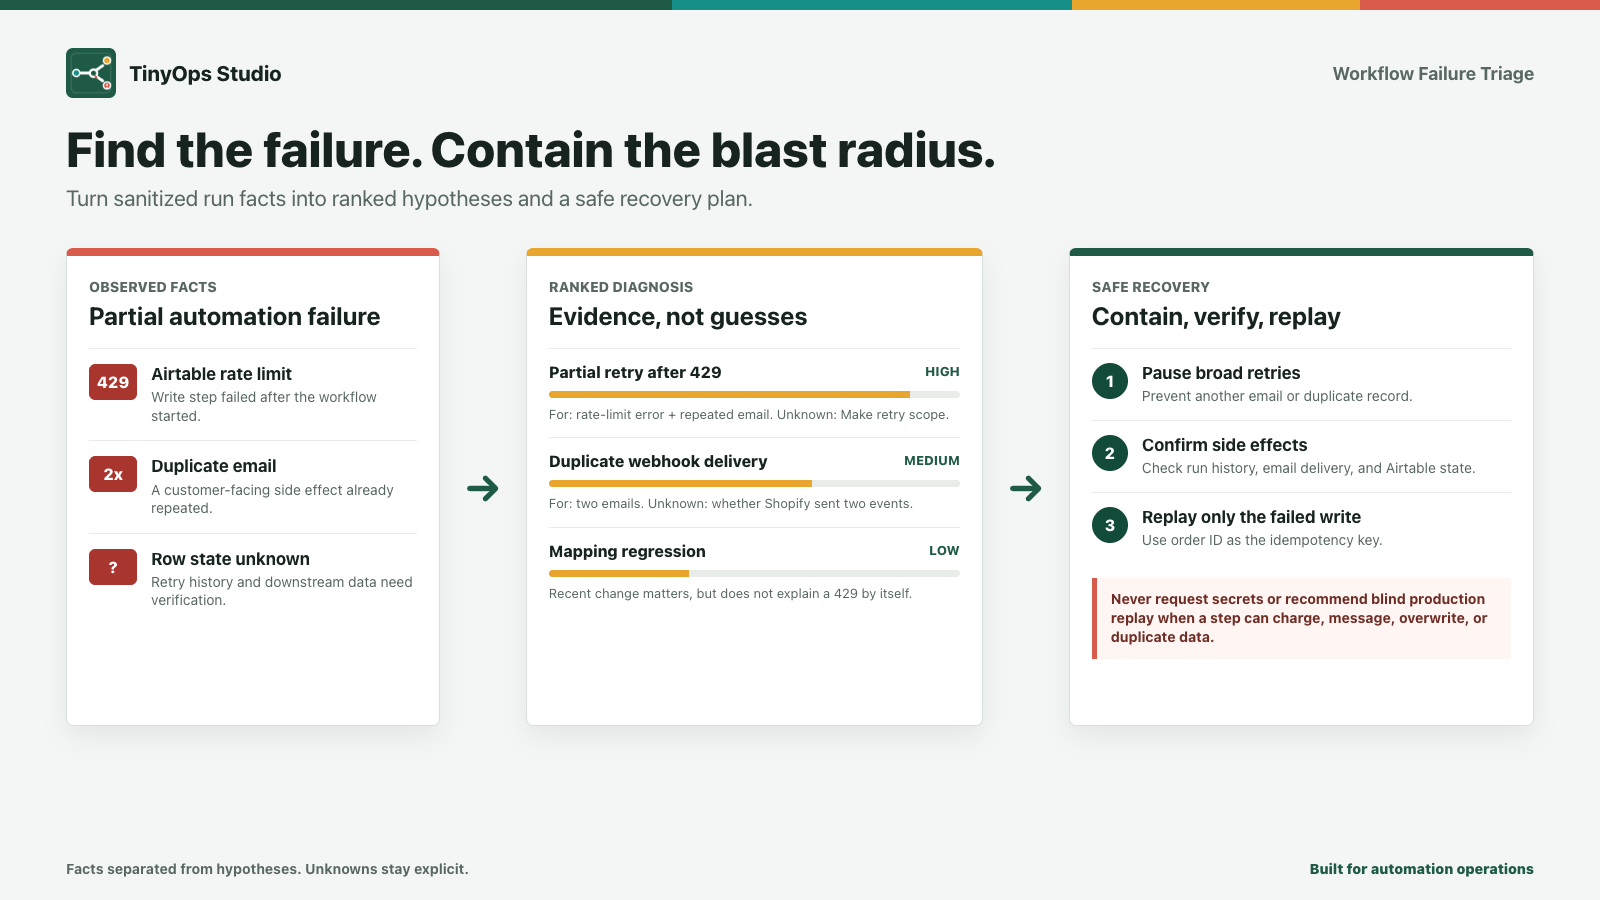Click the main headline Find the failure
Viewport: 1600px width, 900px height.
point(531,151)
